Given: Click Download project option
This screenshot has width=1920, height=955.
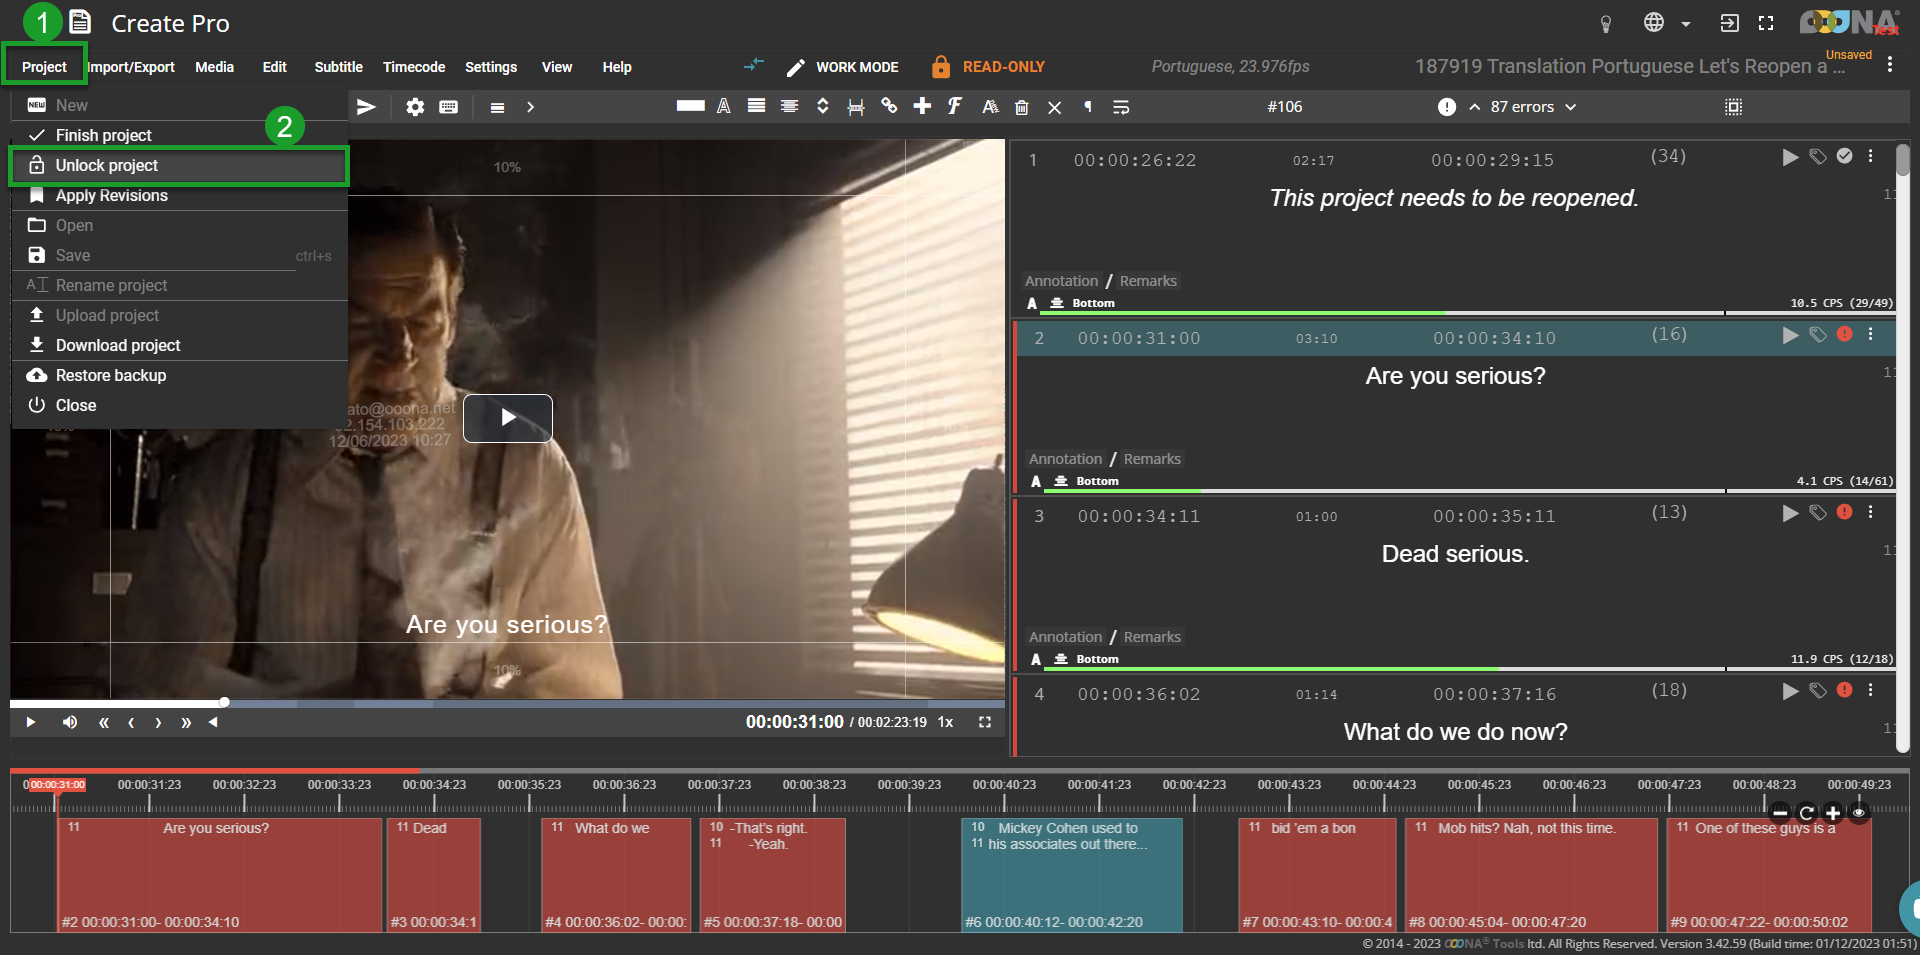Looking at the screenshot, I should pyautogui.click(x=118, y=345).
